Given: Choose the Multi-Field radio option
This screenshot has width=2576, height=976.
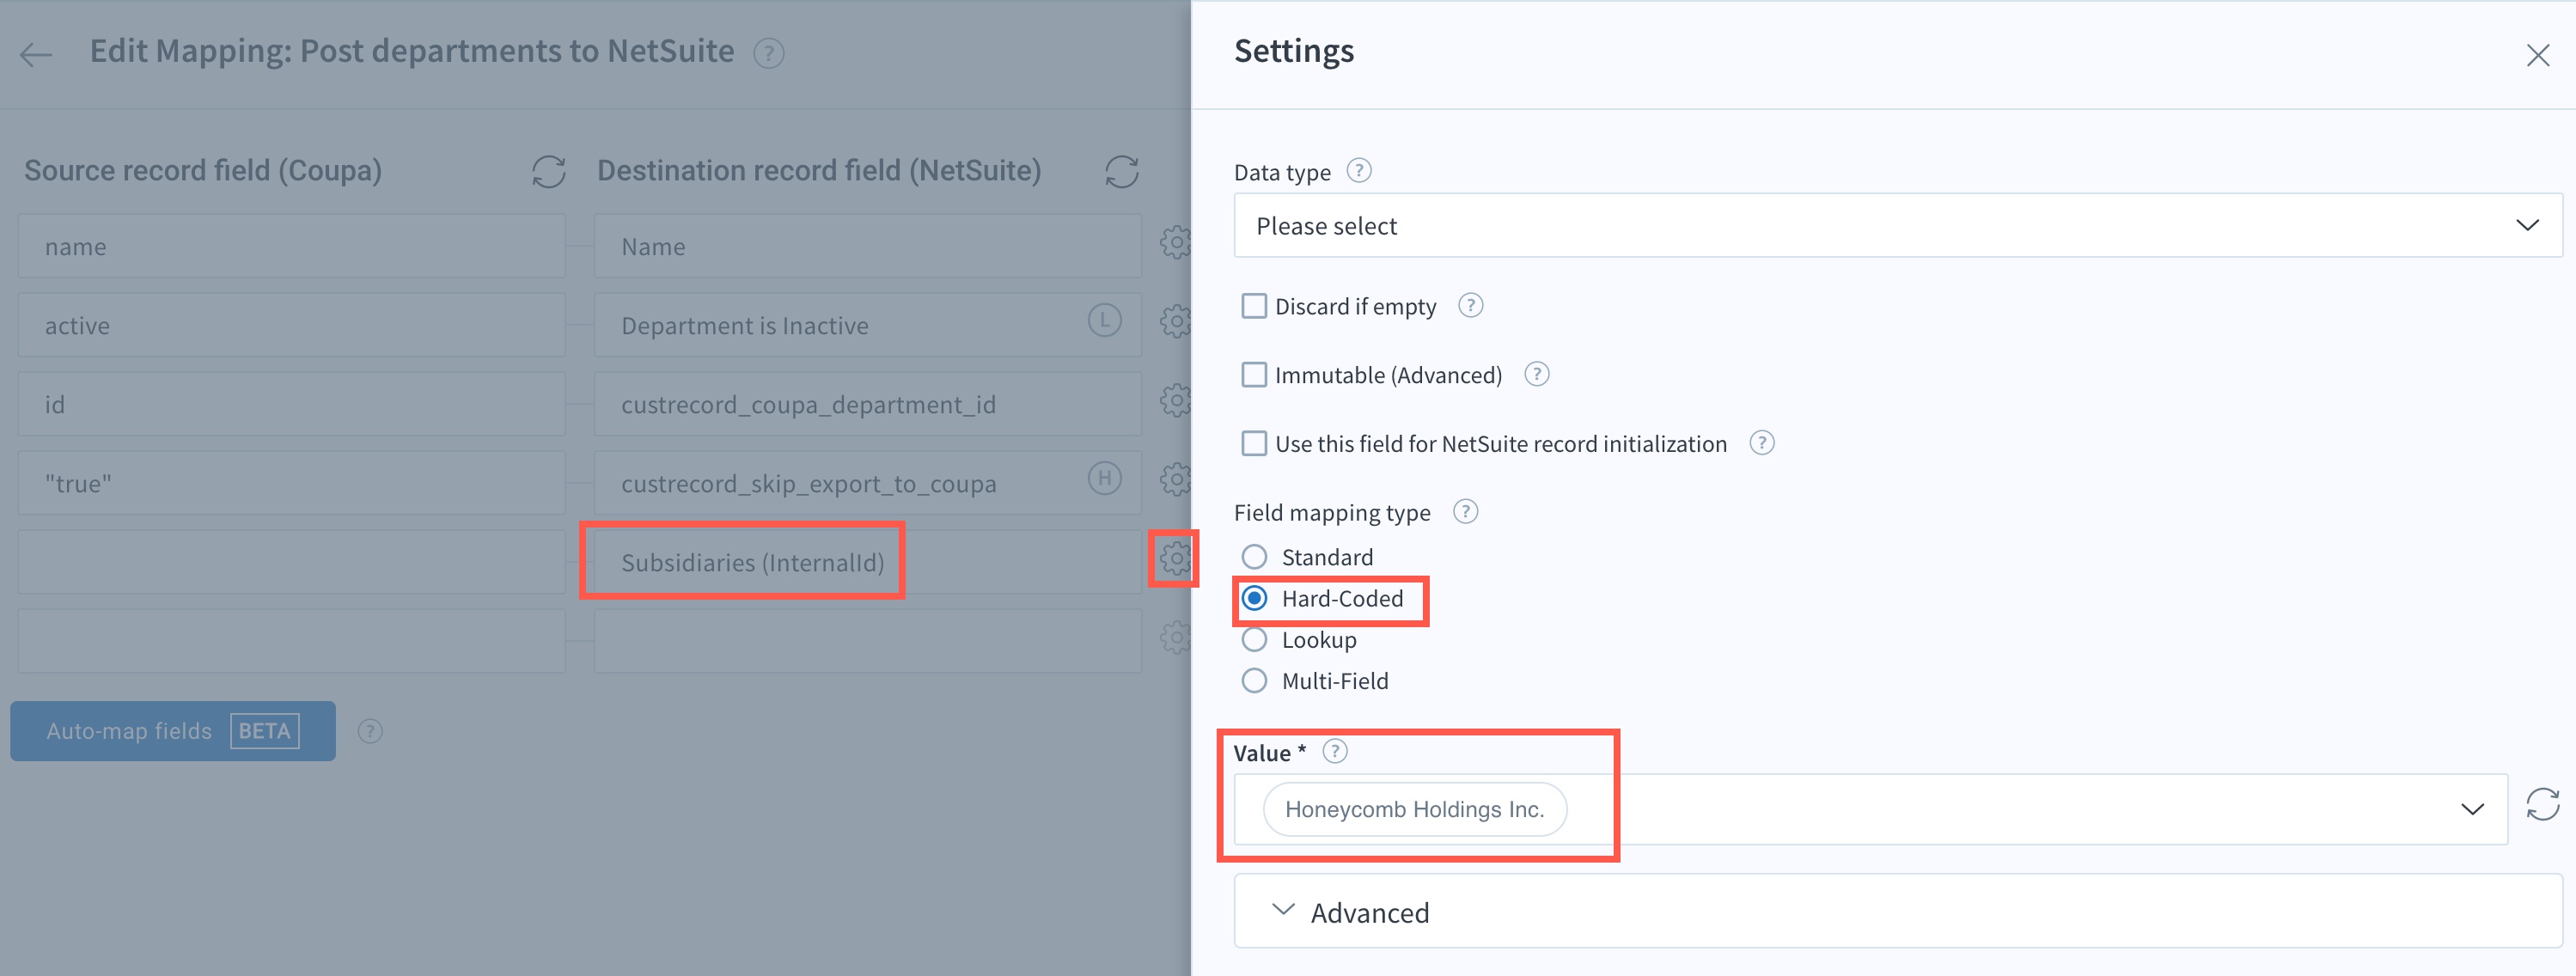Looking at the screenshot, I should (1254, 681).
